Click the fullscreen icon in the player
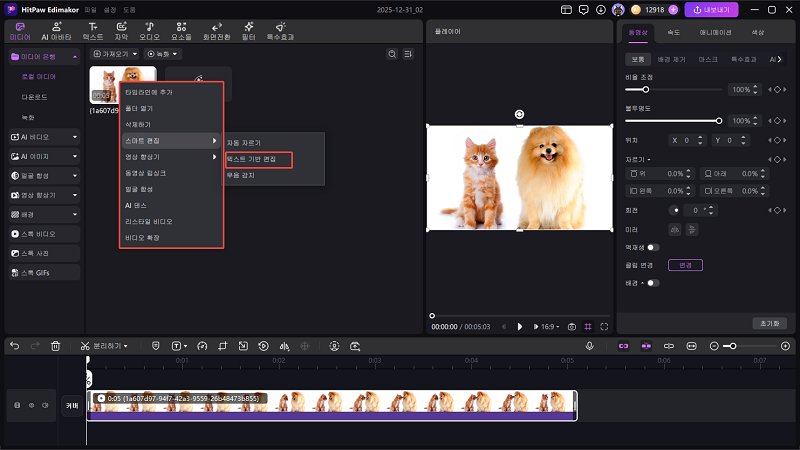This screenshot has height=450, width=800. 603,326
